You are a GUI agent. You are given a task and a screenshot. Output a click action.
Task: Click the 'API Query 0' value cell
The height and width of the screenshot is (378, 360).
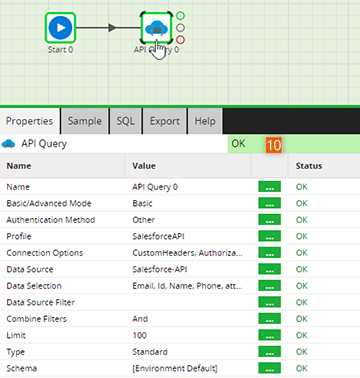(x=155, y=187)
